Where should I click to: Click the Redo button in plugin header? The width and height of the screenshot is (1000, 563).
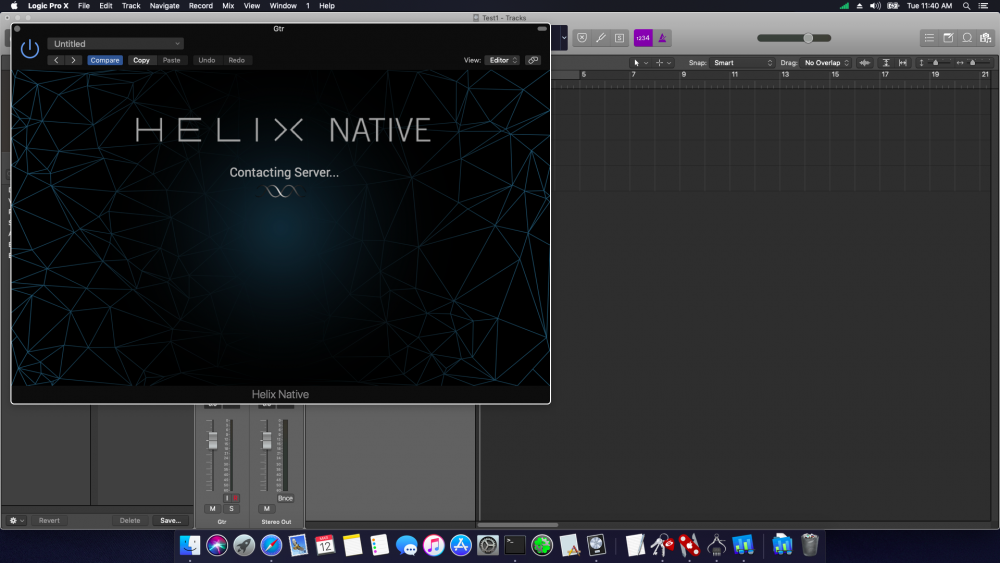(x=237, y=60)
